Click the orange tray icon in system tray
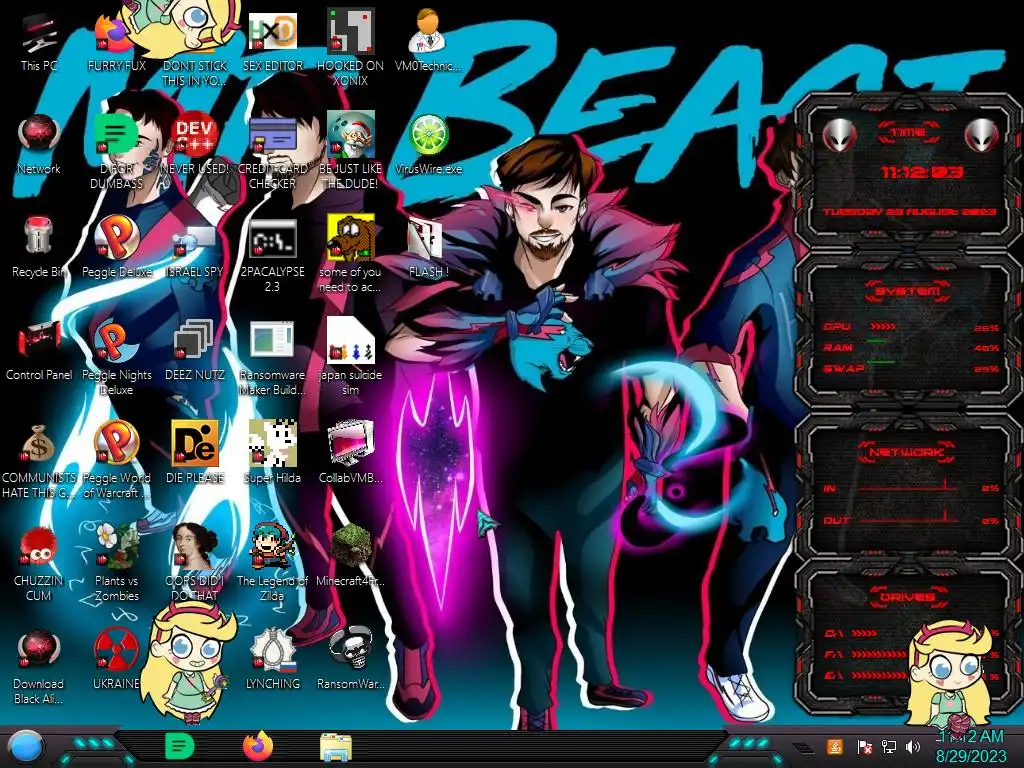Screen dimensions: 1024x768 [835, 746]
